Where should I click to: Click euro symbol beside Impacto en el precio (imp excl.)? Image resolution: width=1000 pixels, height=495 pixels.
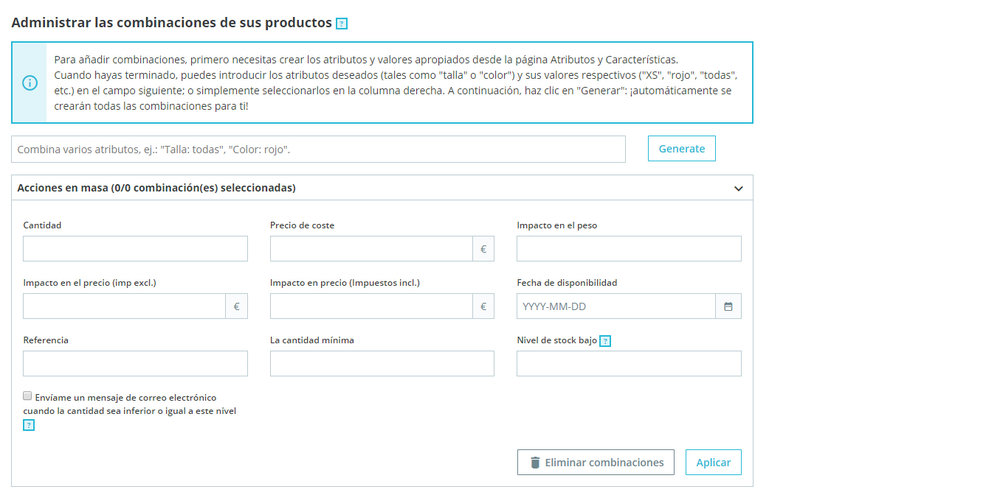pos(236,306)
